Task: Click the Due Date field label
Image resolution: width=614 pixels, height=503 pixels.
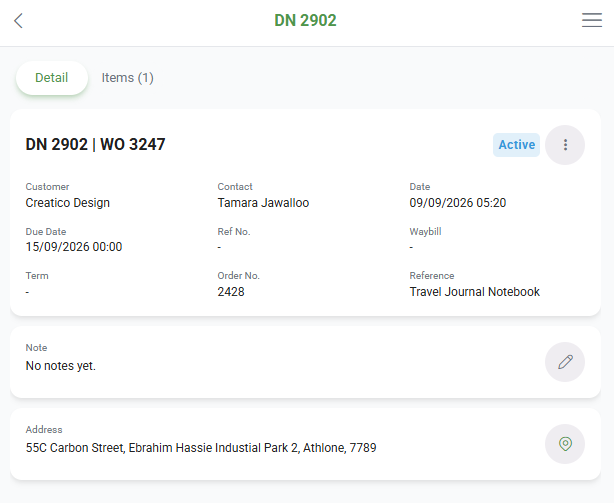Action: click(x=45, y=231)
